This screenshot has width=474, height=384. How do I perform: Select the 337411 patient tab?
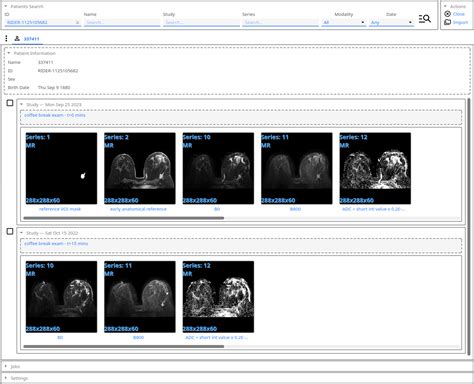27,39
